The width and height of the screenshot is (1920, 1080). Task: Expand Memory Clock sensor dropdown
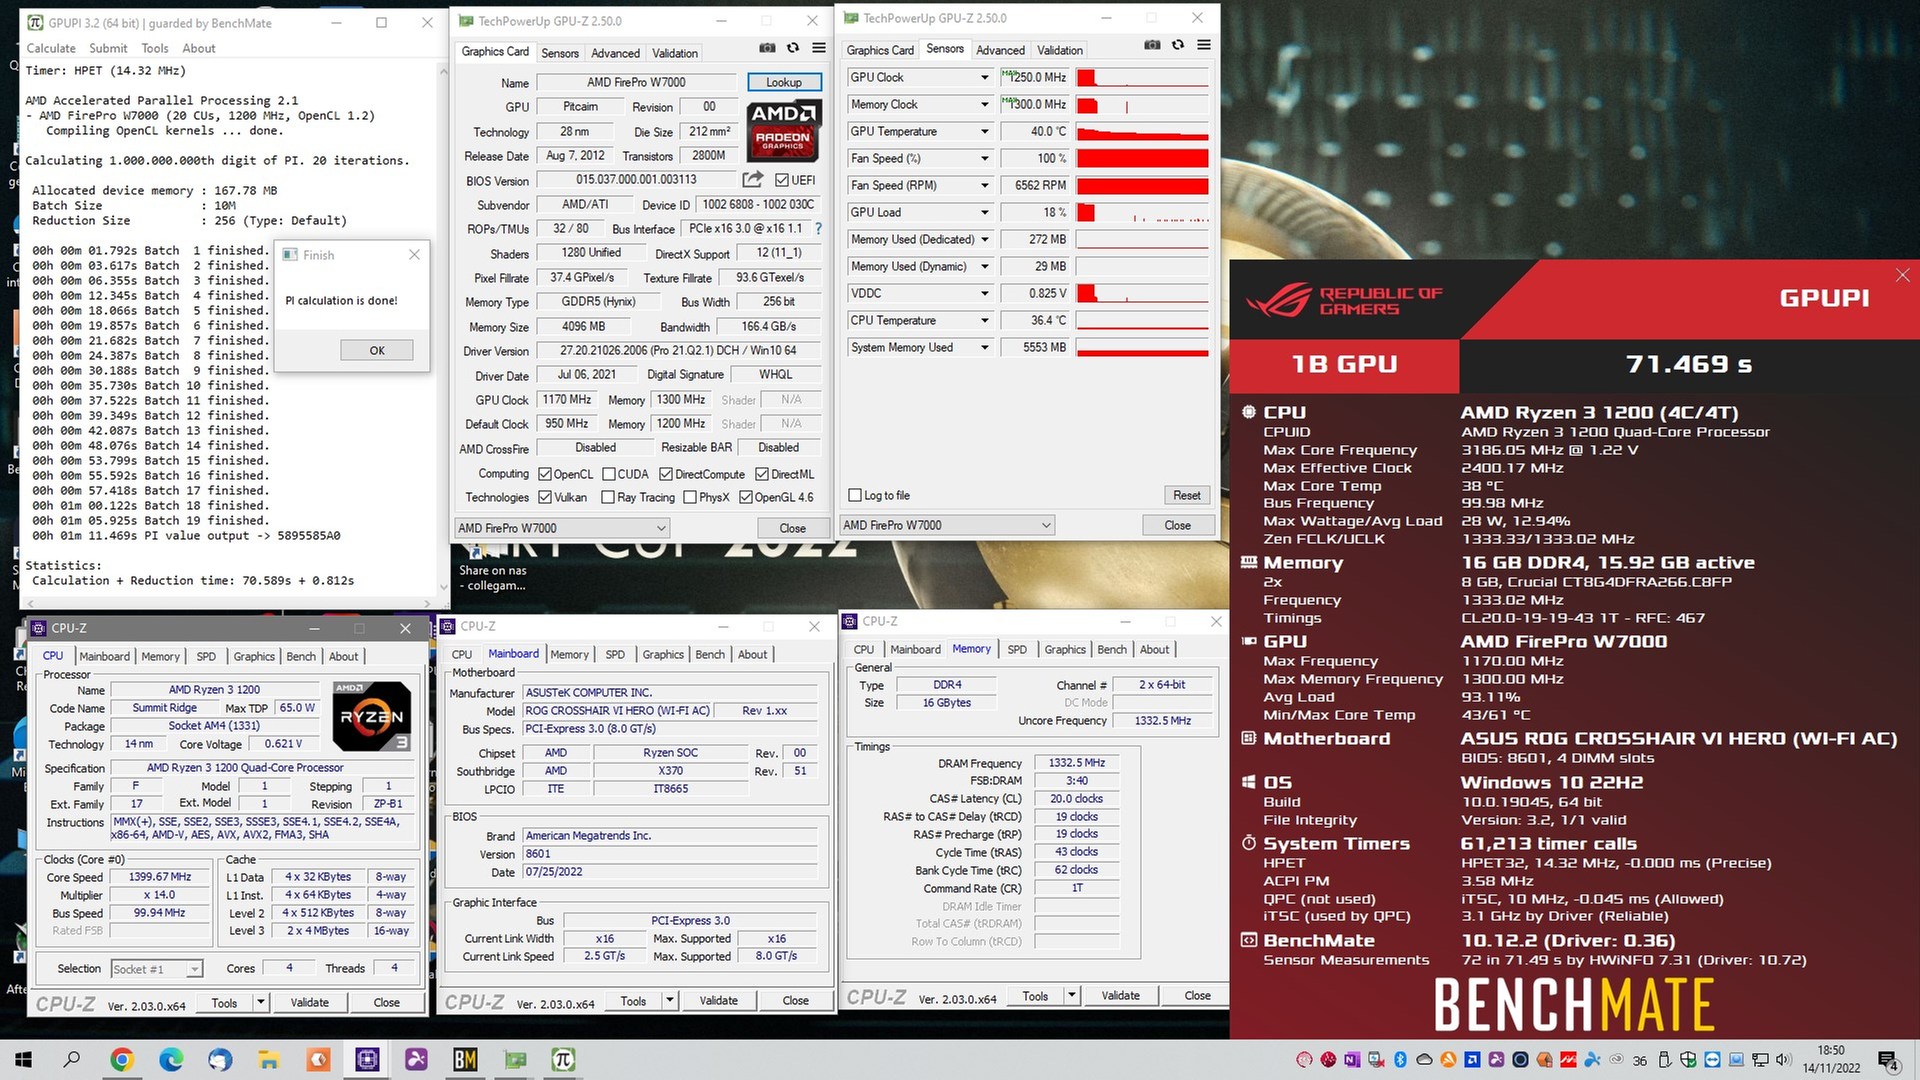[x=984, y=104]
